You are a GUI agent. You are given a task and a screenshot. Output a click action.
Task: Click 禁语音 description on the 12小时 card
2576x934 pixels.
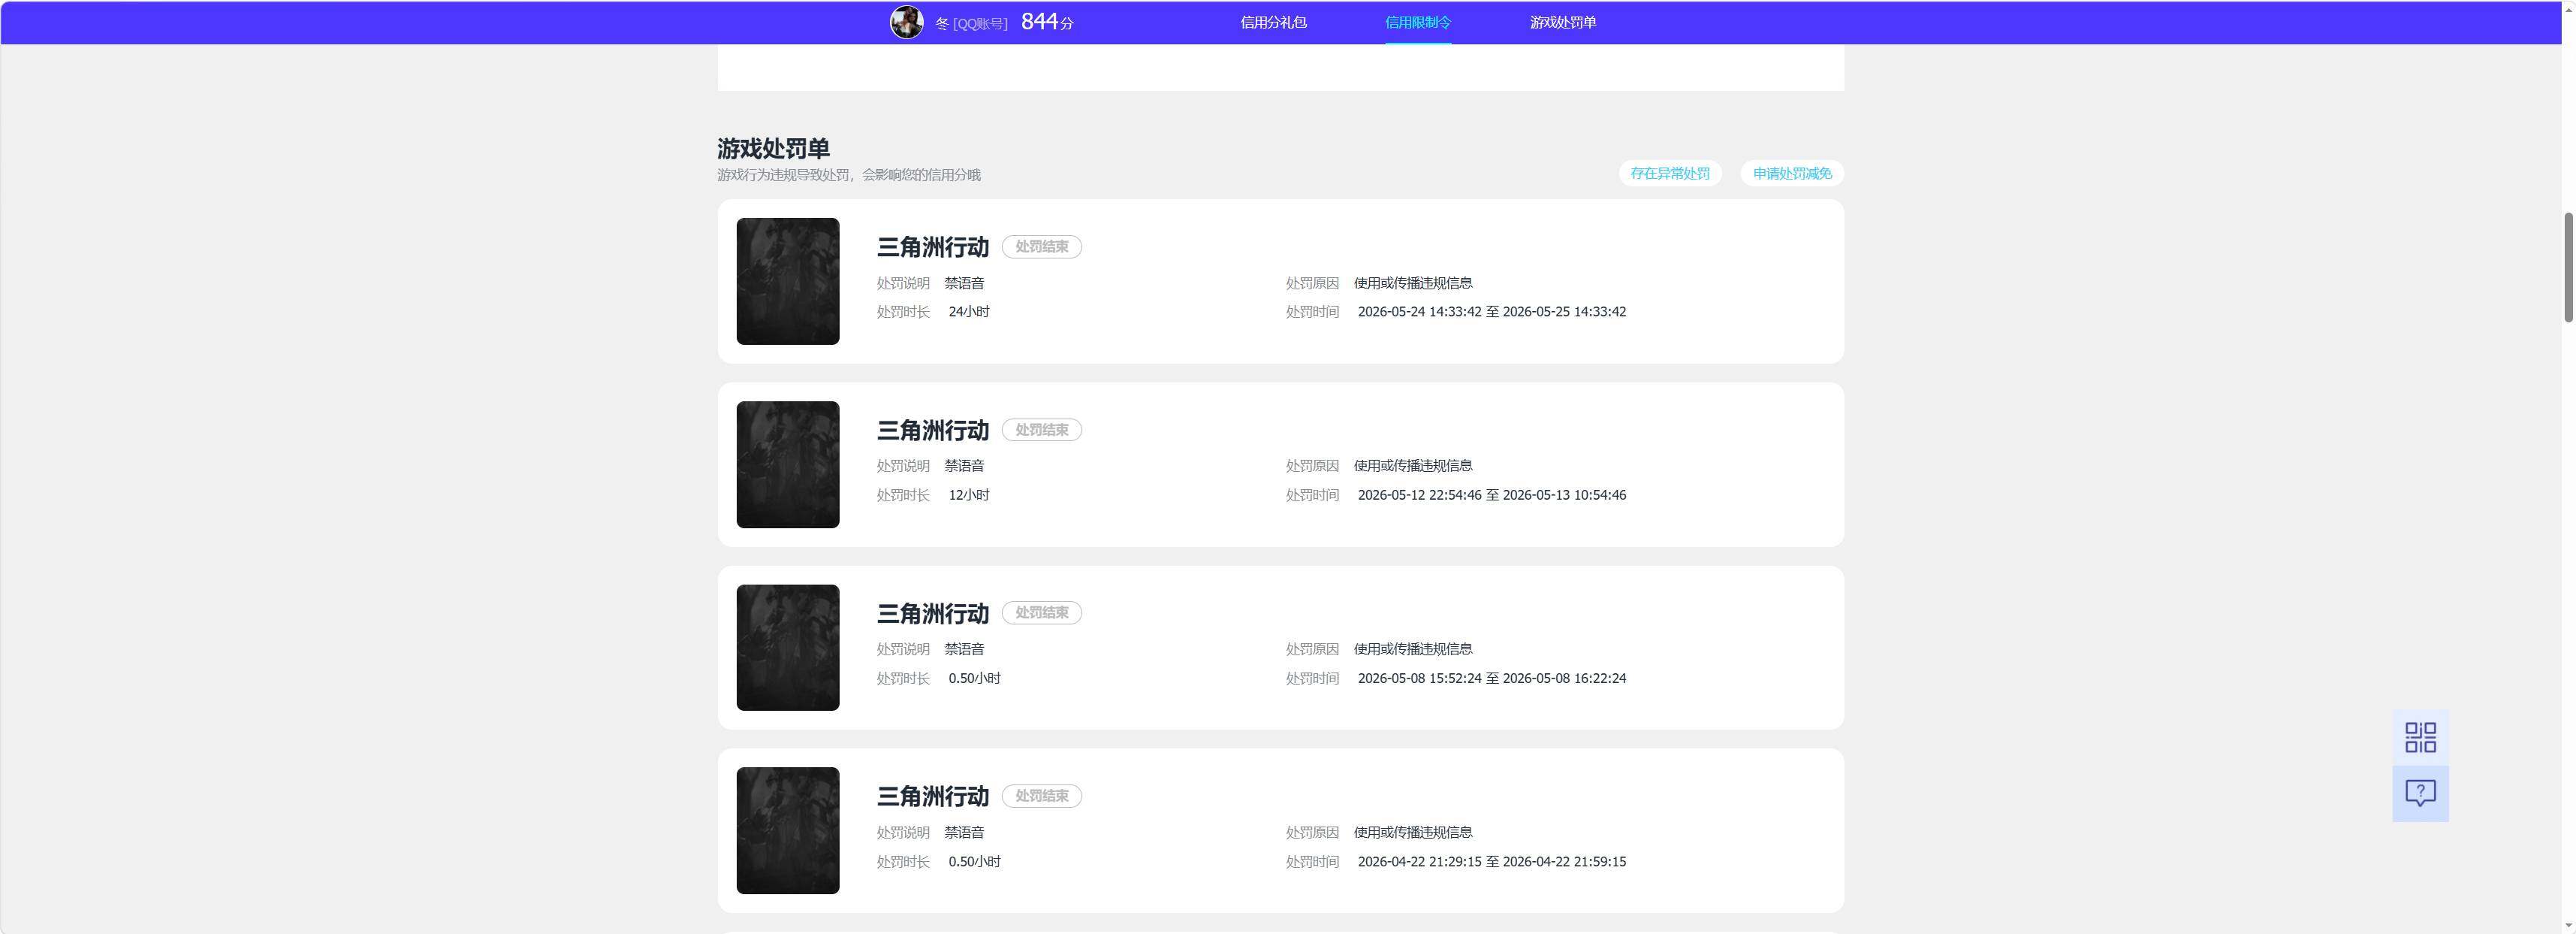(964, 466)
